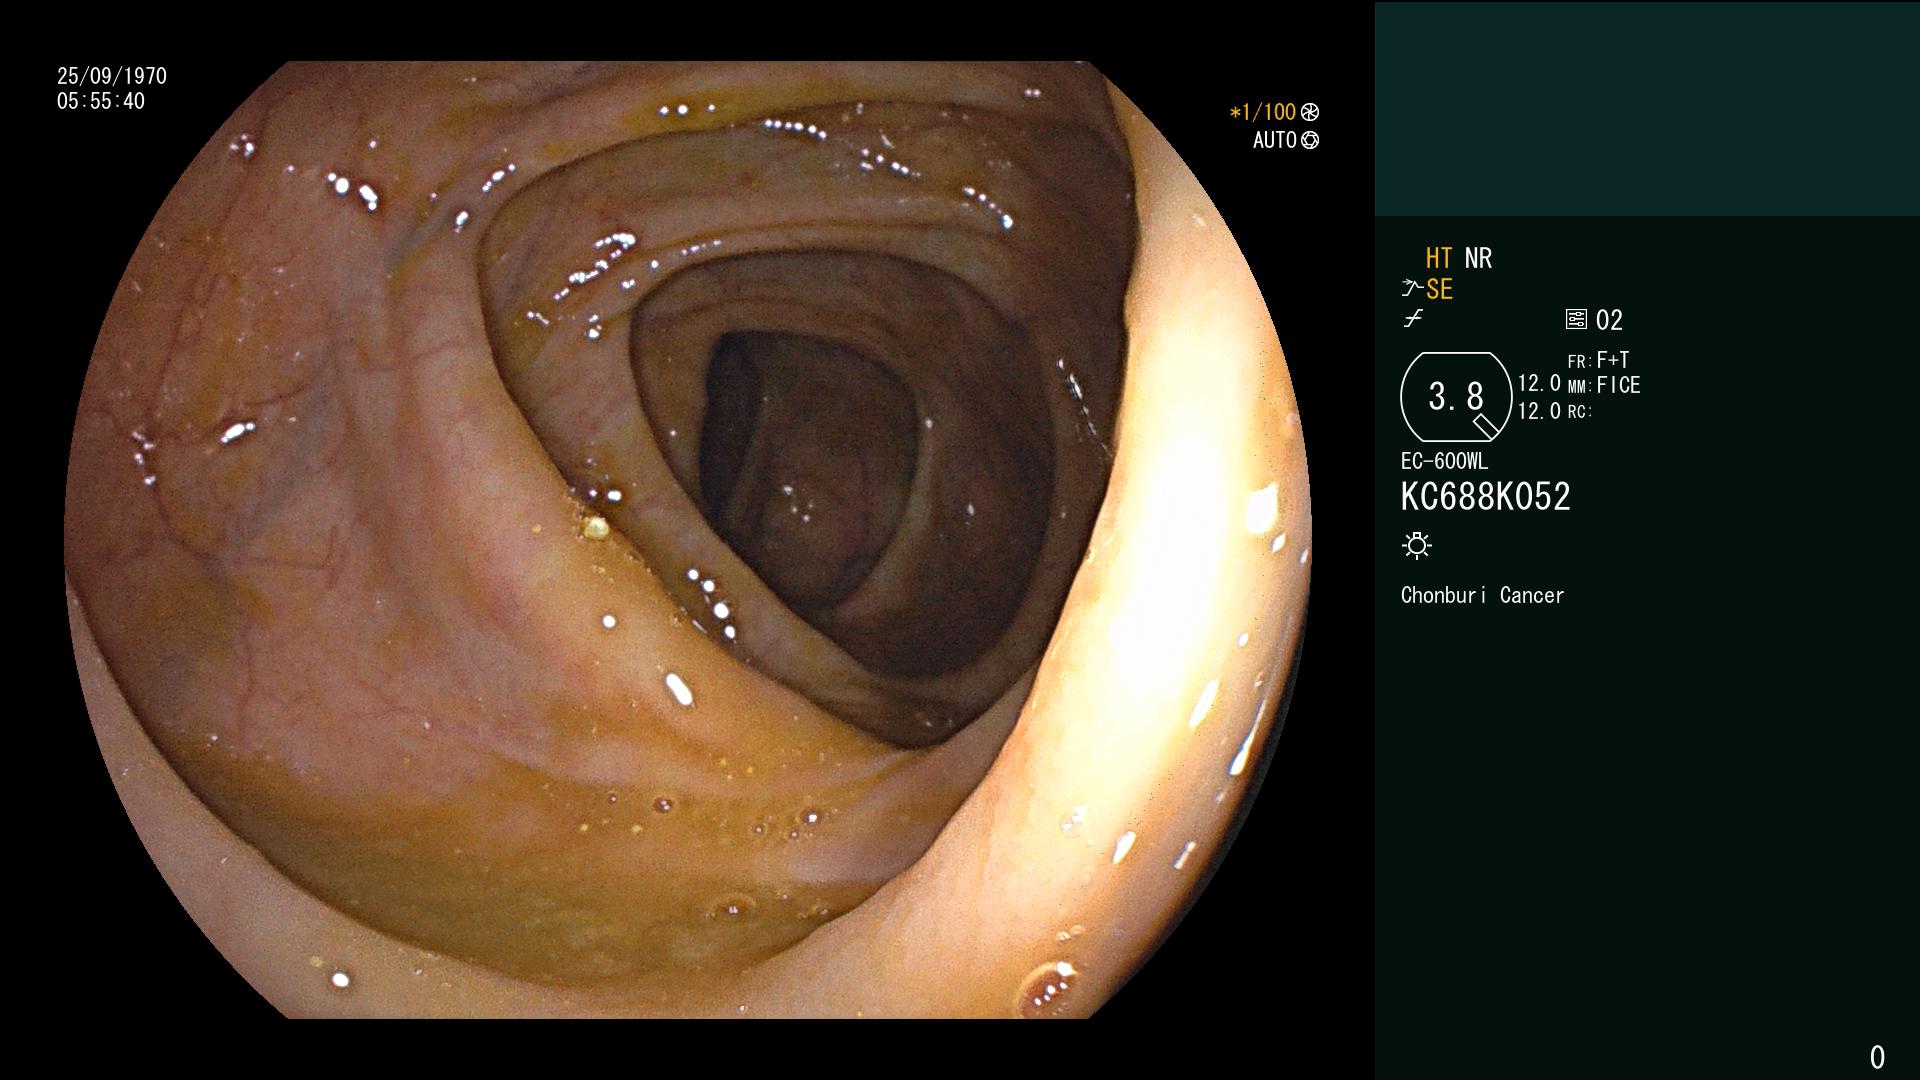Click the FR: F+T function label
The height and width of the screenshot is (1080, 1920).
tap(1598, 360)
